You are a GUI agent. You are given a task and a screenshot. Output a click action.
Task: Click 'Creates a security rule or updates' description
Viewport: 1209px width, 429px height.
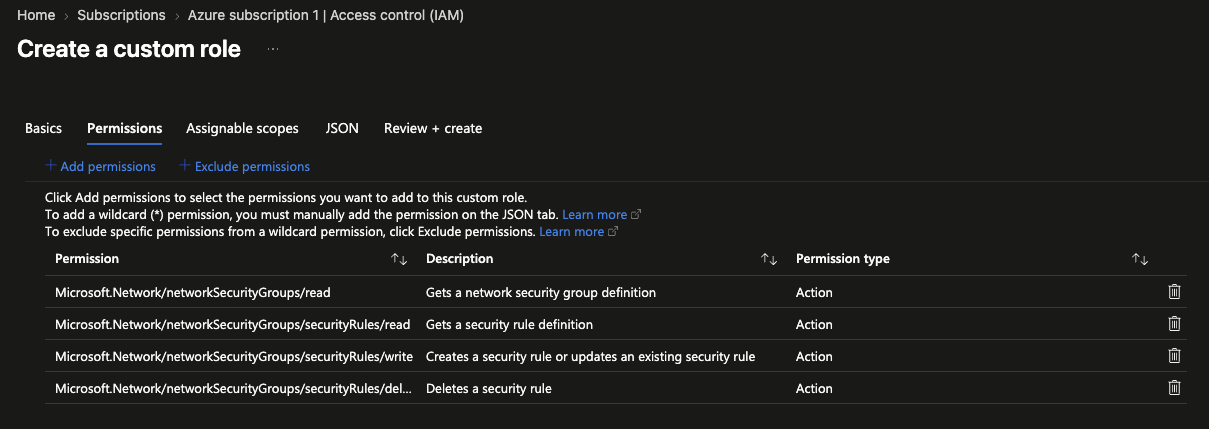[x=591, y=356]
